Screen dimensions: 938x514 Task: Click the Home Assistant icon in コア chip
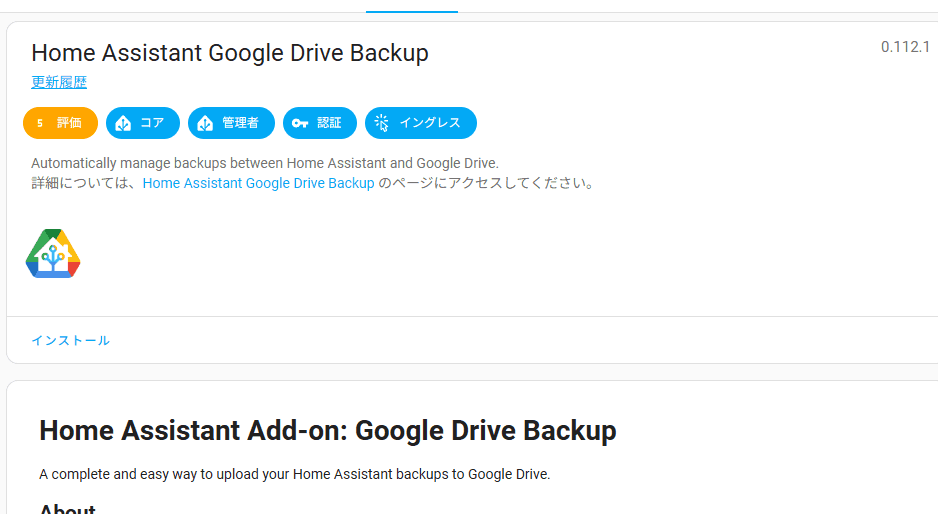coord(123,123)
